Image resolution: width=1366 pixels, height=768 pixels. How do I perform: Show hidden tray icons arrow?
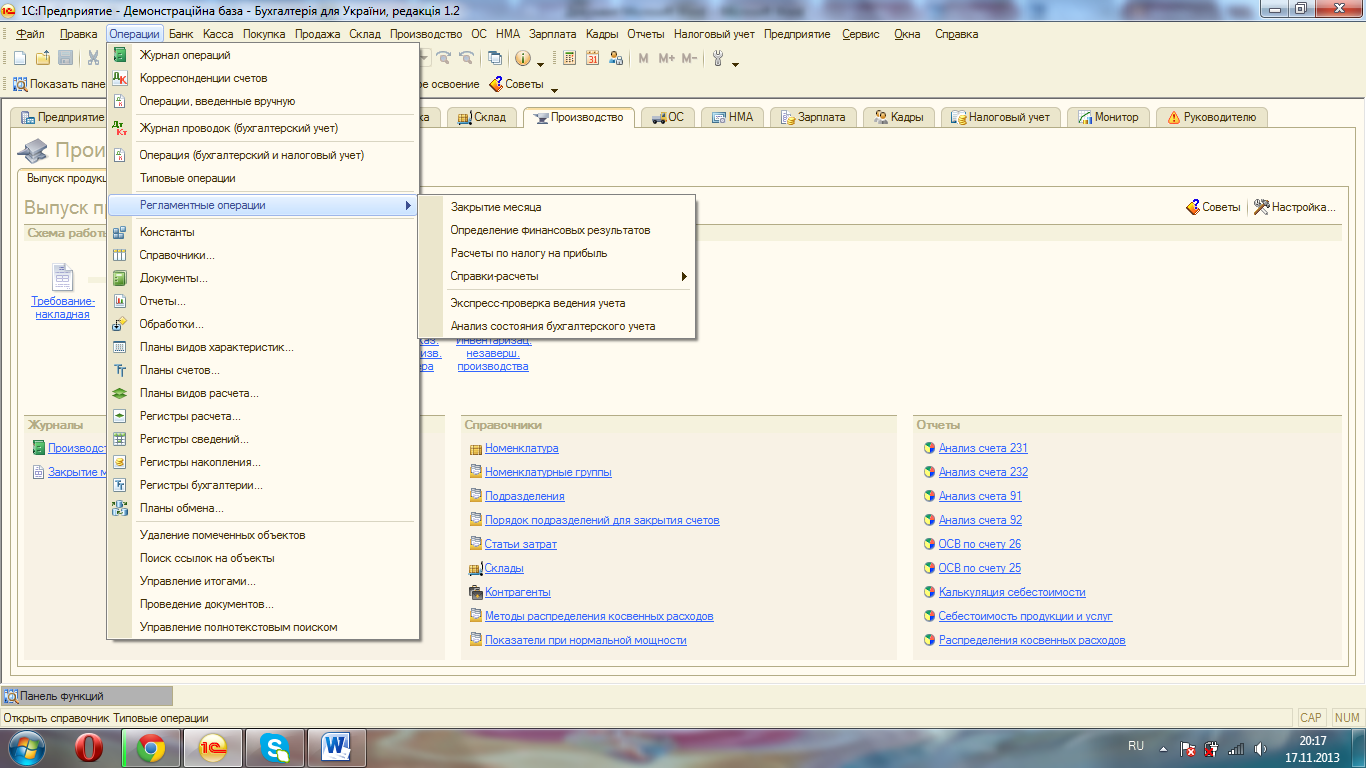(1163, 748)
